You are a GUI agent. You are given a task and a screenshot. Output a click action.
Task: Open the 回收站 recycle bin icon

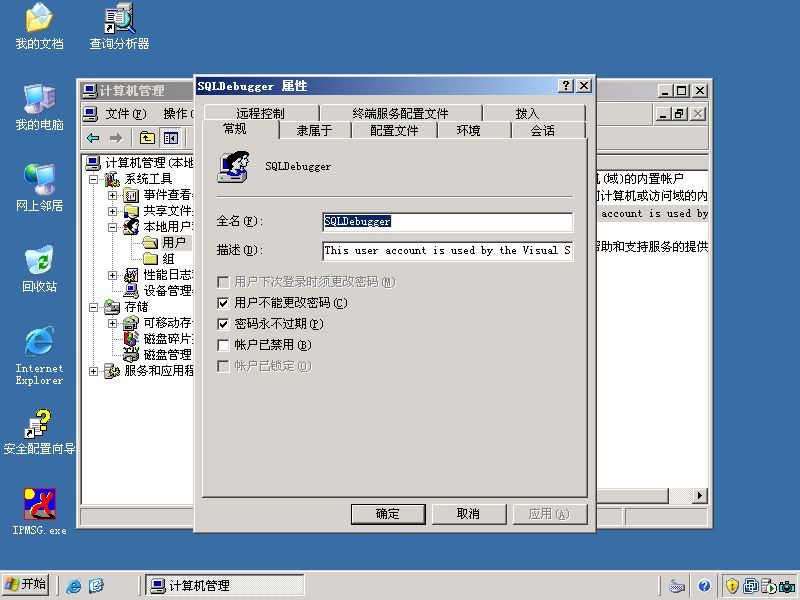coord(39,269)
